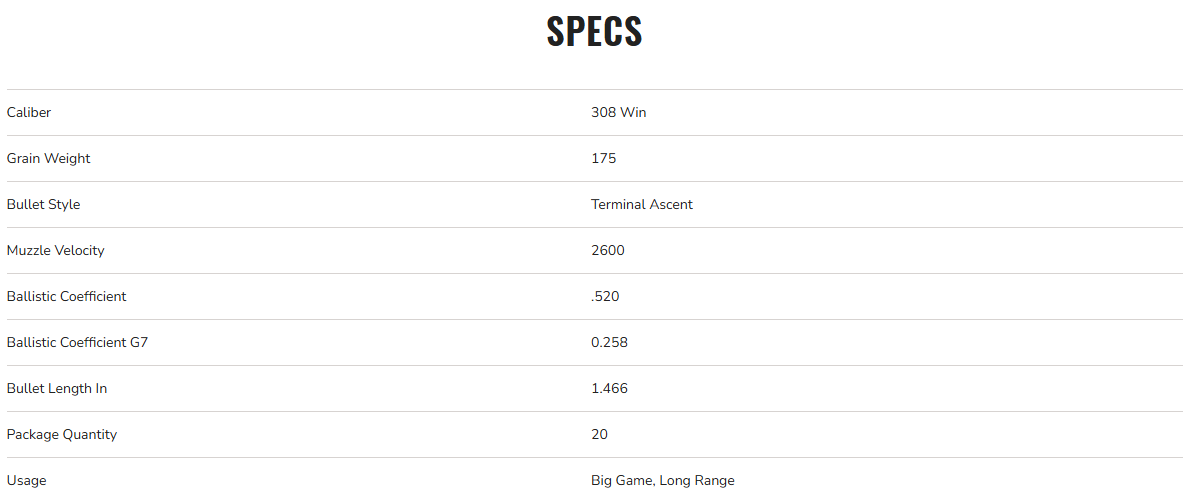Select the Terminal Ascent value

point(641,204)
